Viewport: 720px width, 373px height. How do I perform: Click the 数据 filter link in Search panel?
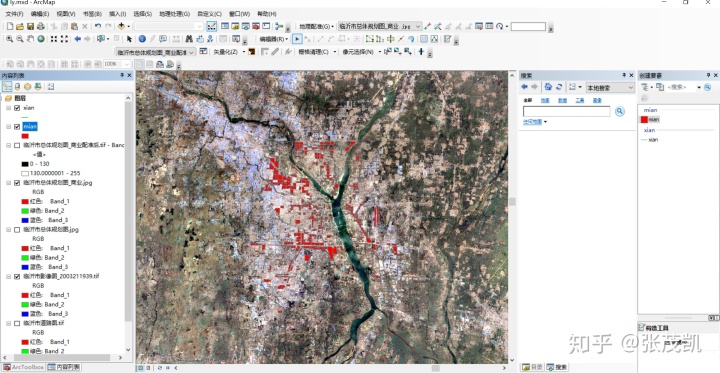(562, 100)
